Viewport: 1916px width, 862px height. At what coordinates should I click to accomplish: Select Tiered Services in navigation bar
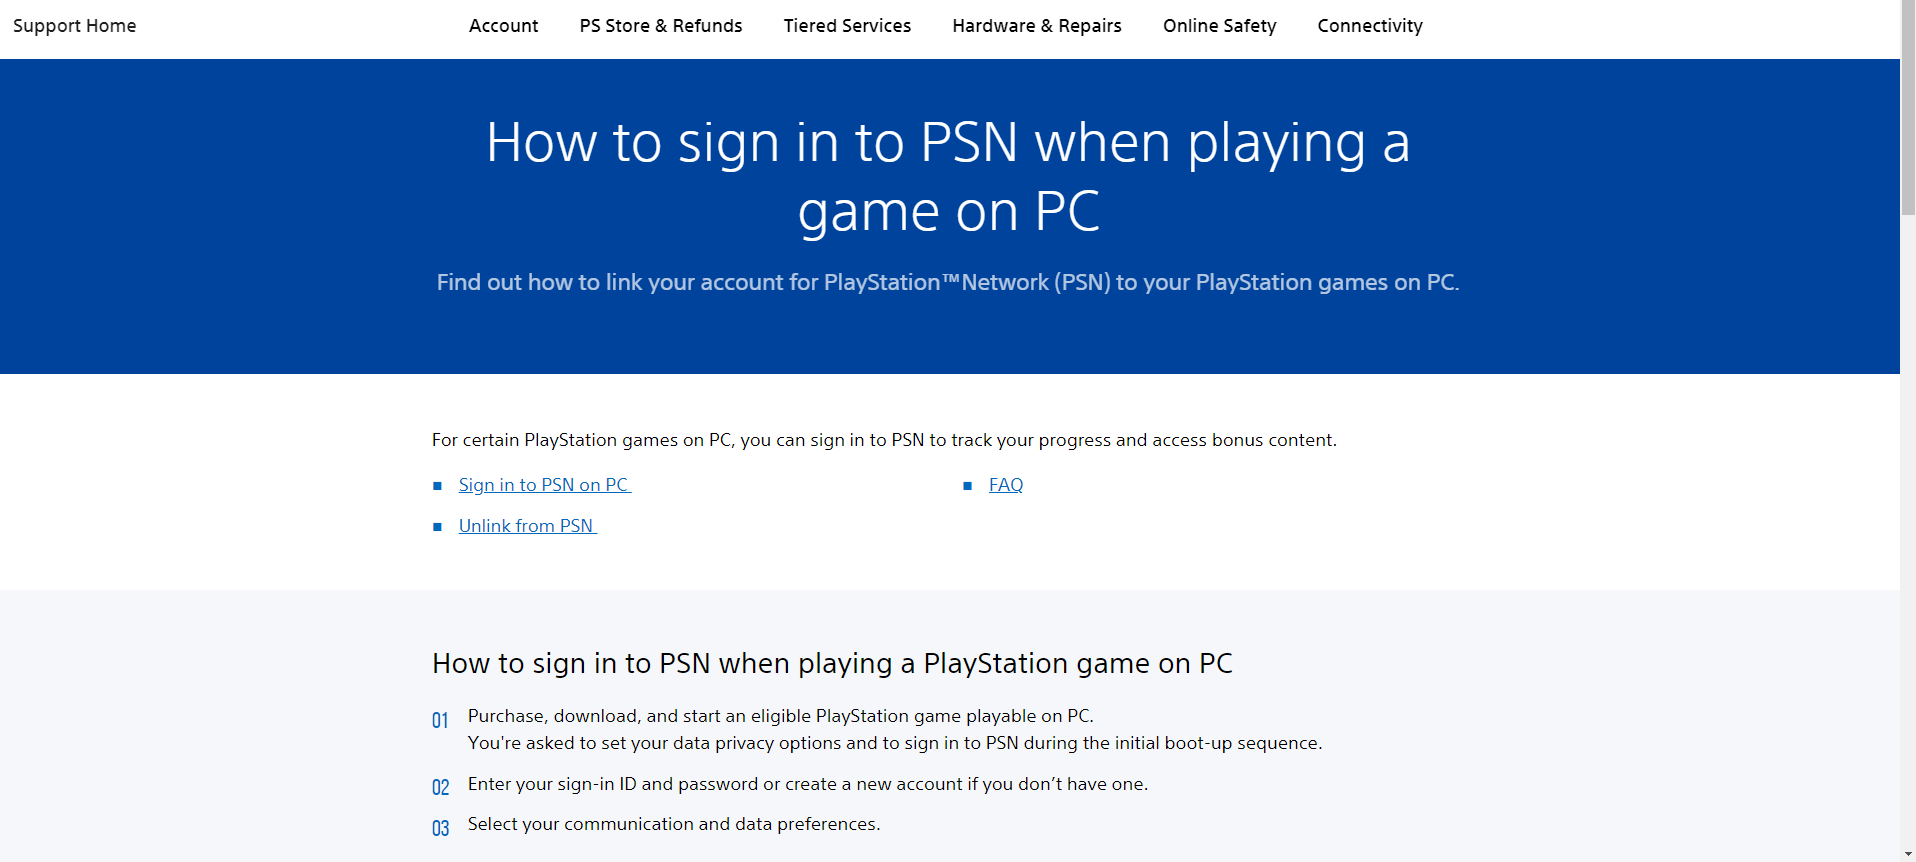(x=847, y=26)
